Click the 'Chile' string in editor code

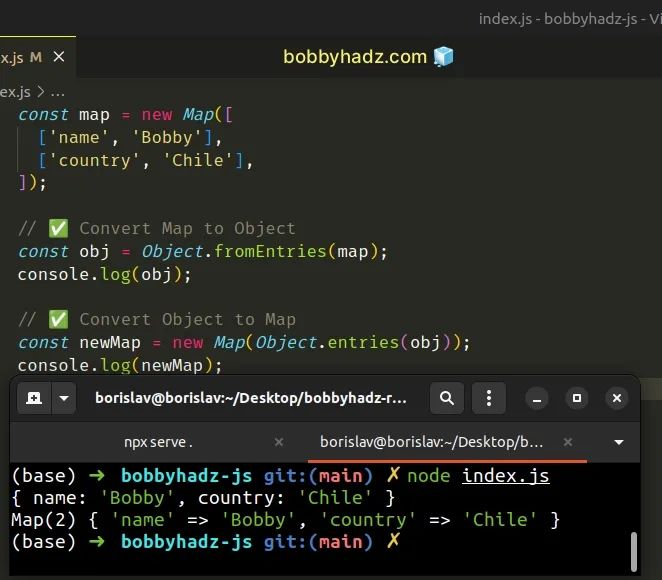click(198, 160)
